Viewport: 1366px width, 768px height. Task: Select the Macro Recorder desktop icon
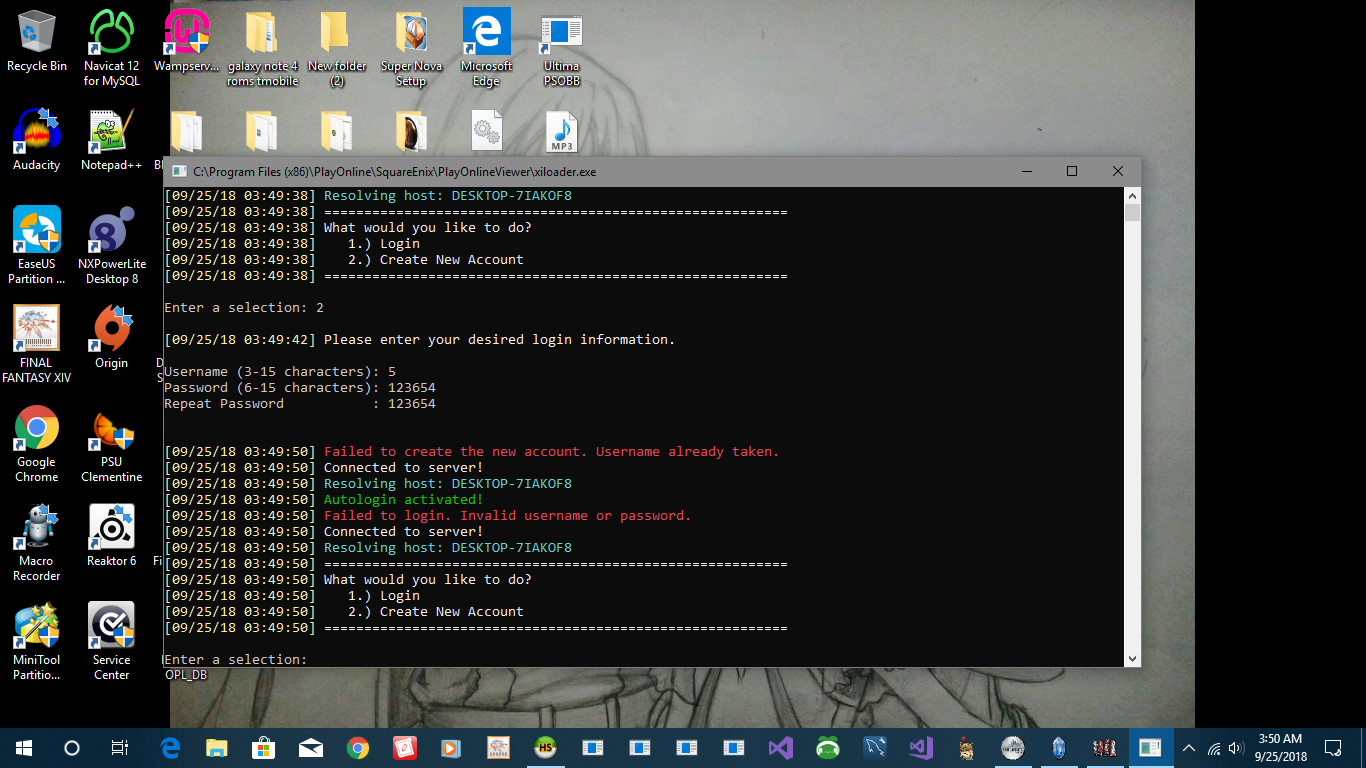click(x=36, y=528)
